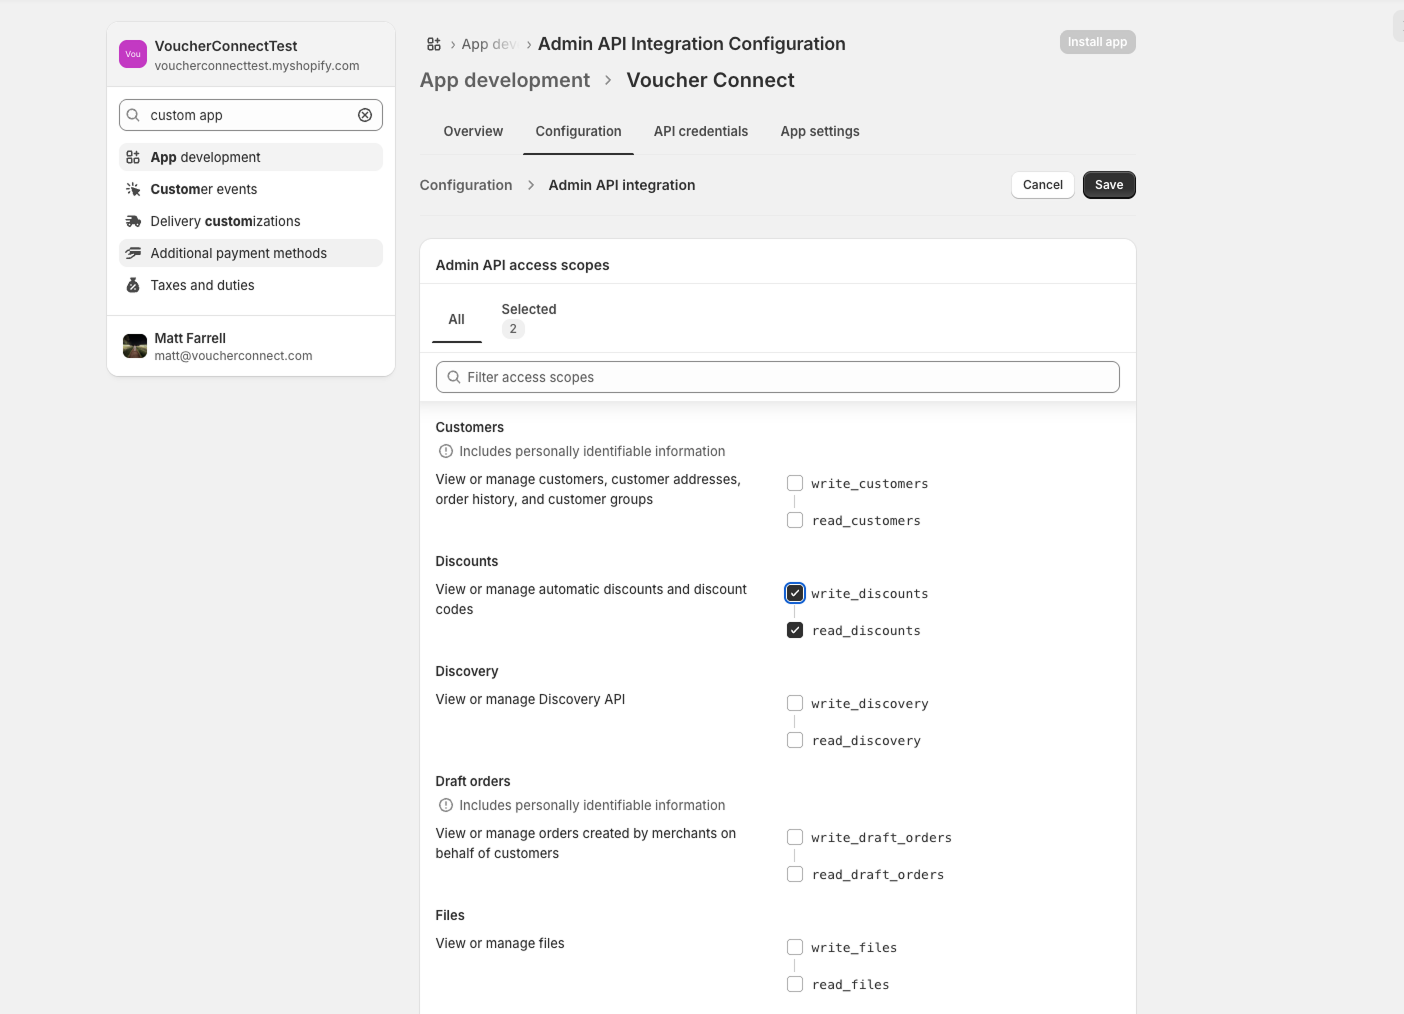Show the Selected scopes tab
Viewport: 1404px width, 1014px height.
point(528,318)
